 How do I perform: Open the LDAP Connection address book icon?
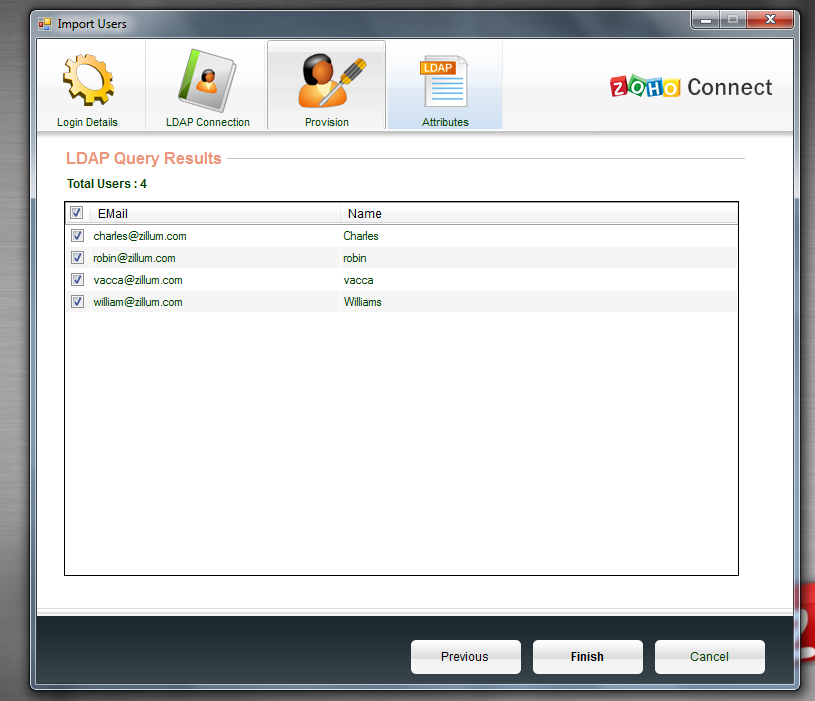(207, 81)
